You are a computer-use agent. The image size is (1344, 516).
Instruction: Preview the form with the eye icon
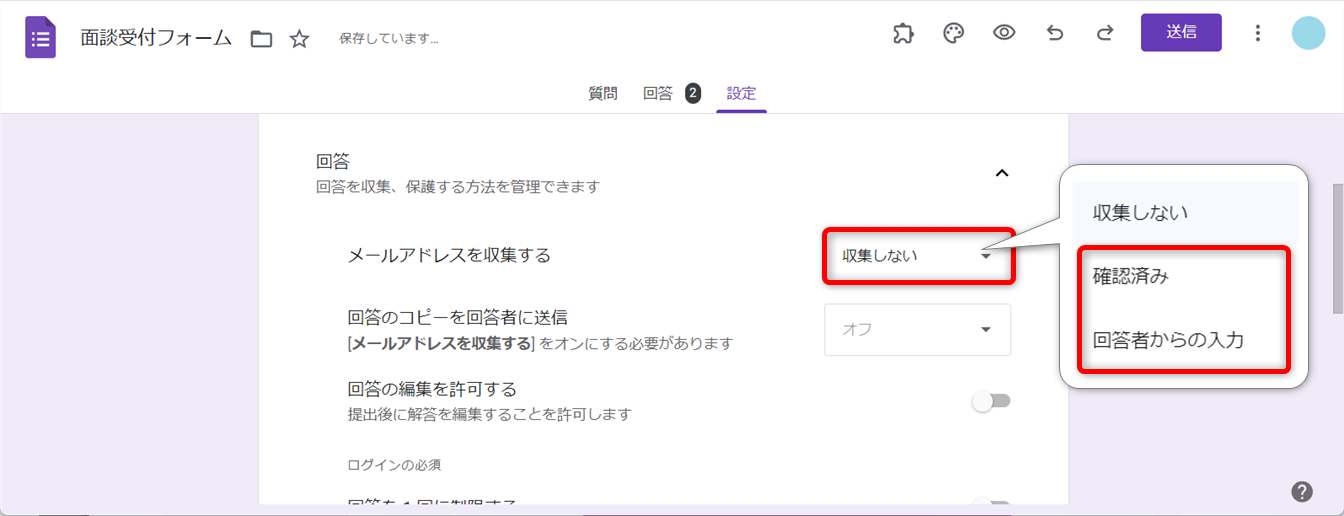(1004, 33)
